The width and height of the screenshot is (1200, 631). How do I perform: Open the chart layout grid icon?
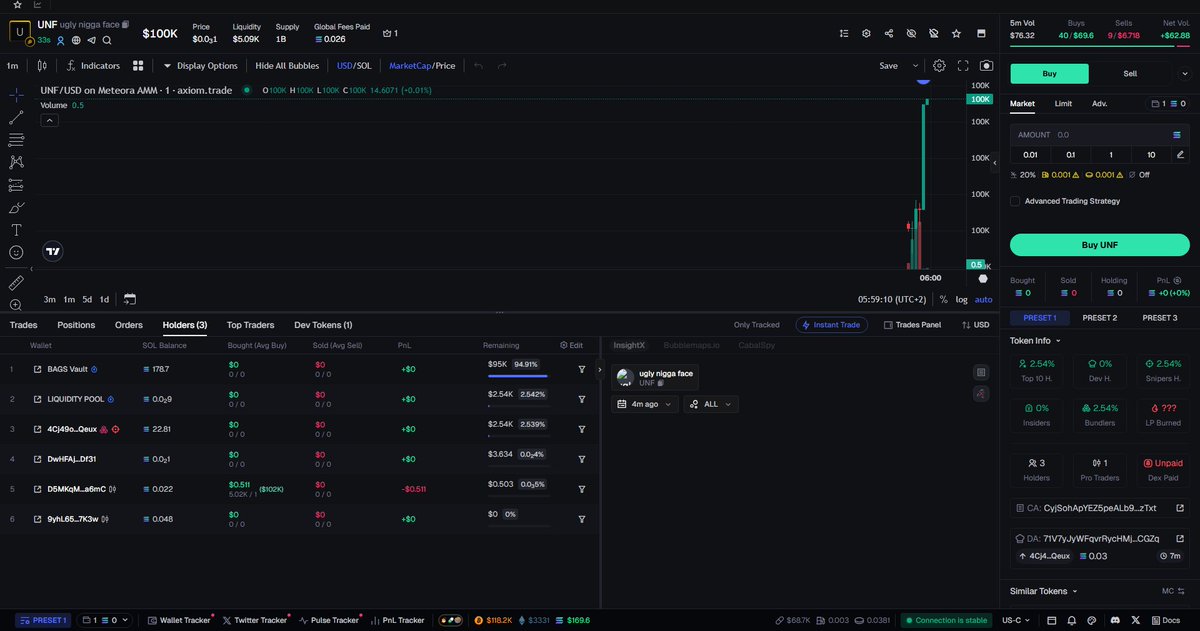coord(138,66)
